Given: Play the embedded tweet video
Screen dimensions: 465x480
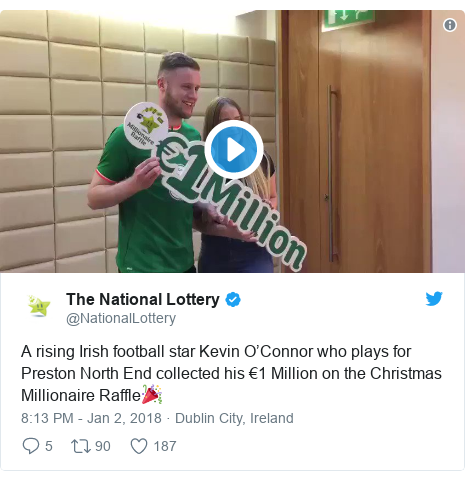Looking at the screenshot, I should click(234, 149).
